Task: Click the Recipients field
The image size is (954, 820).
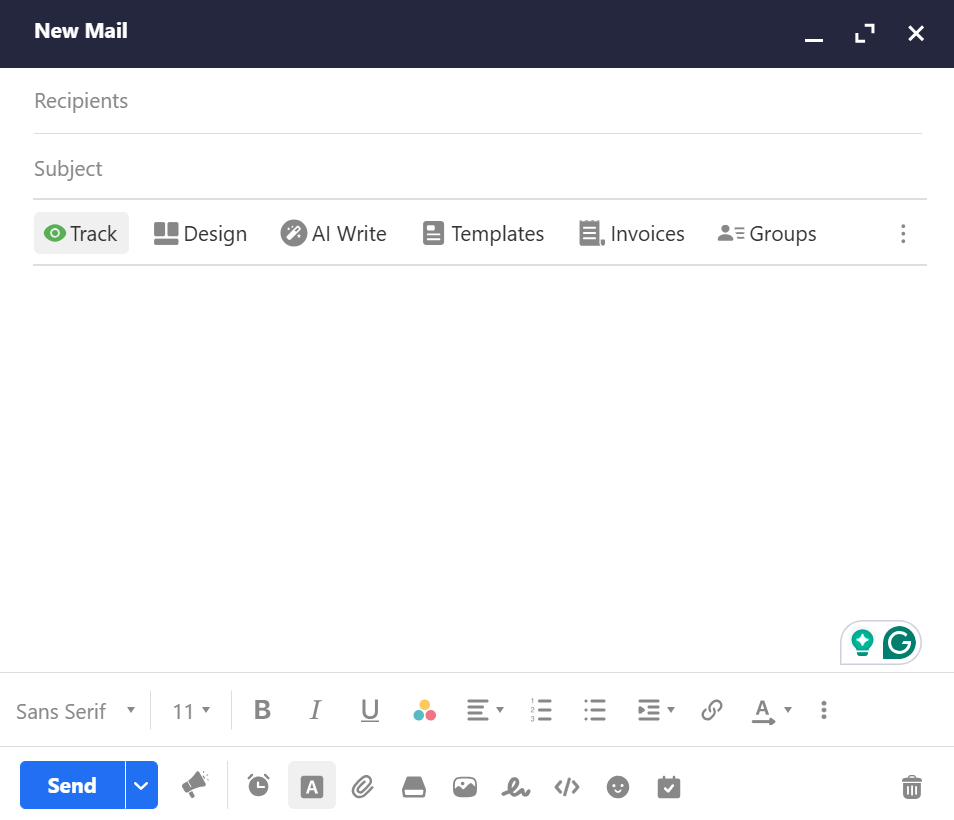Action: [478, 101]
